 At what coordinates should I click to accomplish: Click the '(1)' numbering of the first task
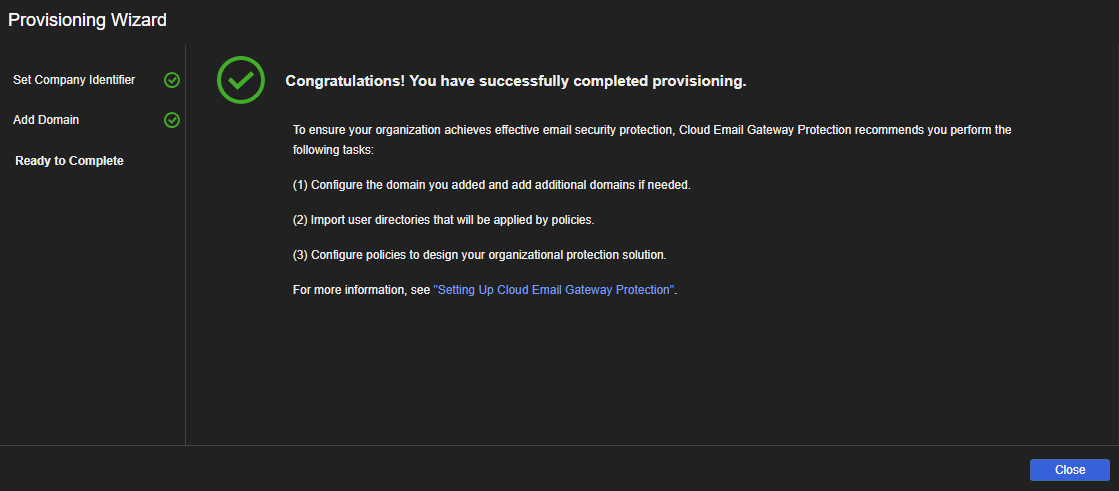(300, 185)
